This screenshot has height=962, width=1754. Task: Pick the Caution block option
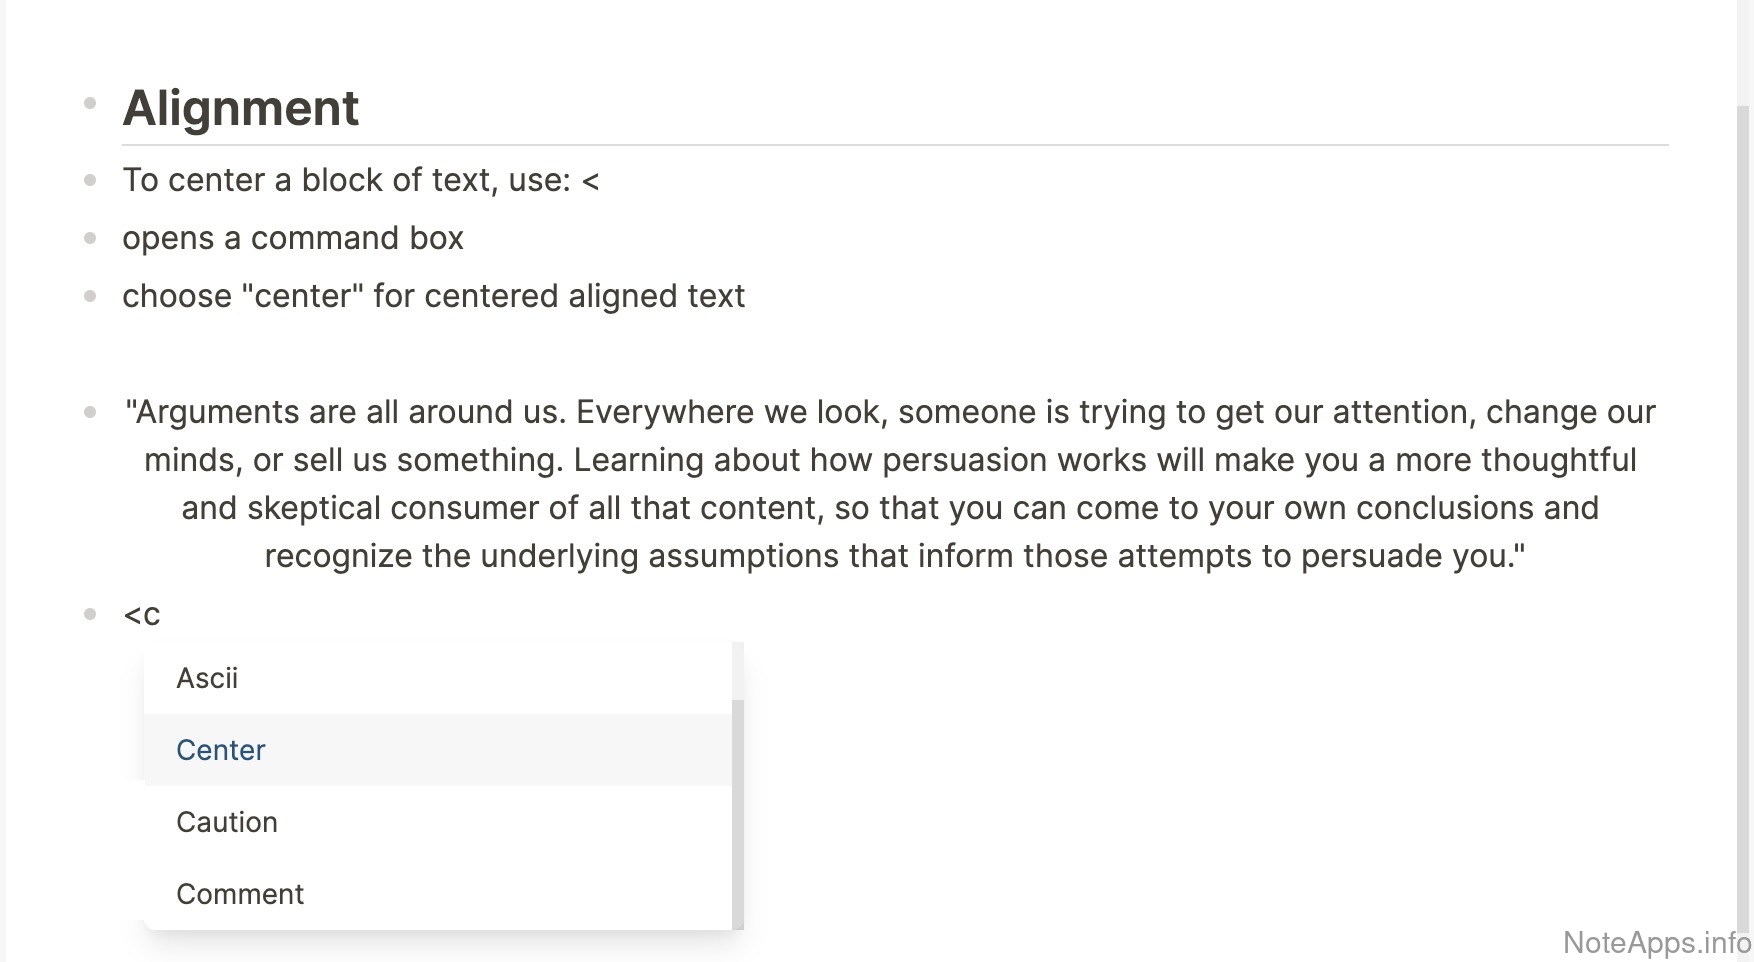[227, 822]
